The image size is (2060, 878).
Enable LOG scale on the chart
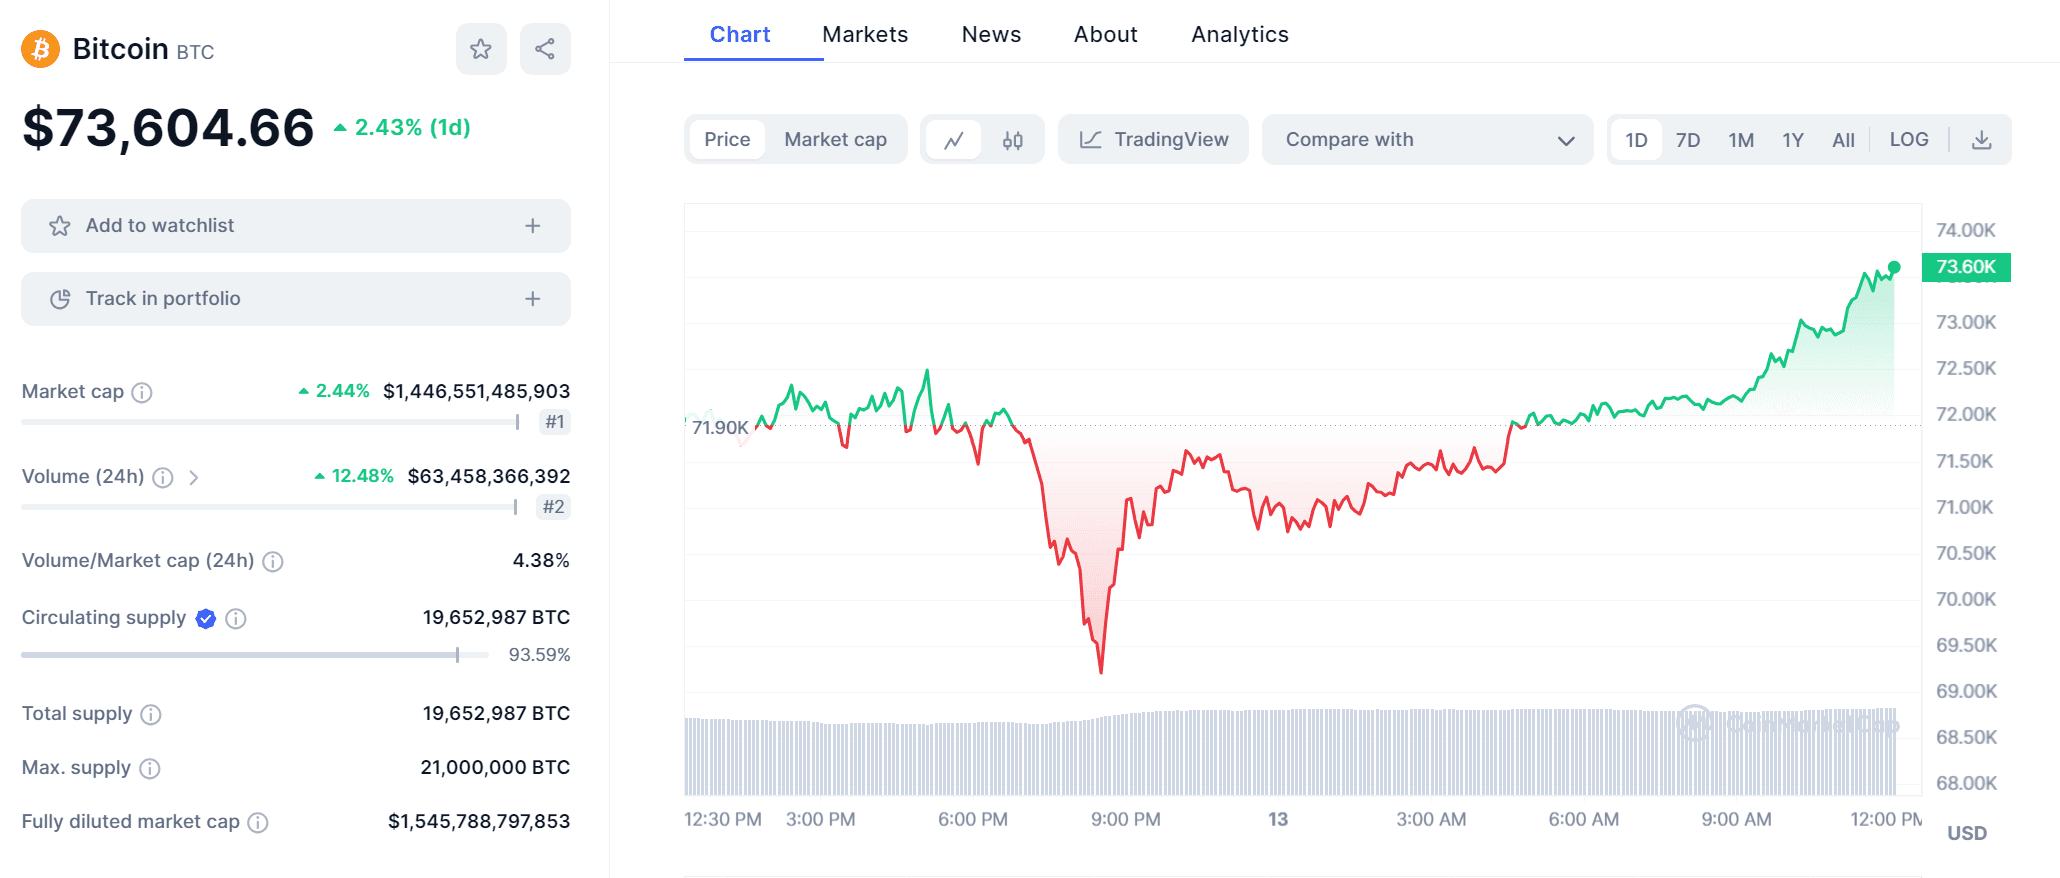[x=1908, y=140]
